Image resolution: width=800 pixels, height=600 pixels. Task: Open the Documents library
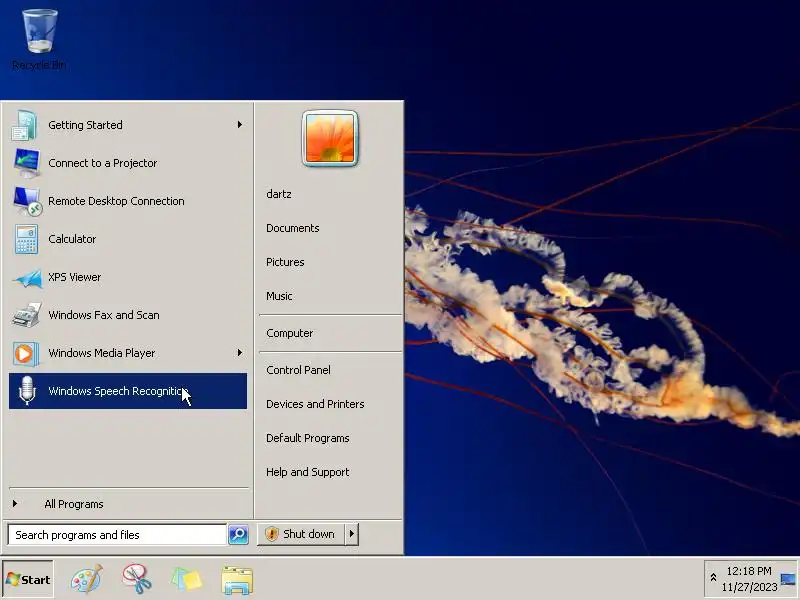click(x=292, y=228)
